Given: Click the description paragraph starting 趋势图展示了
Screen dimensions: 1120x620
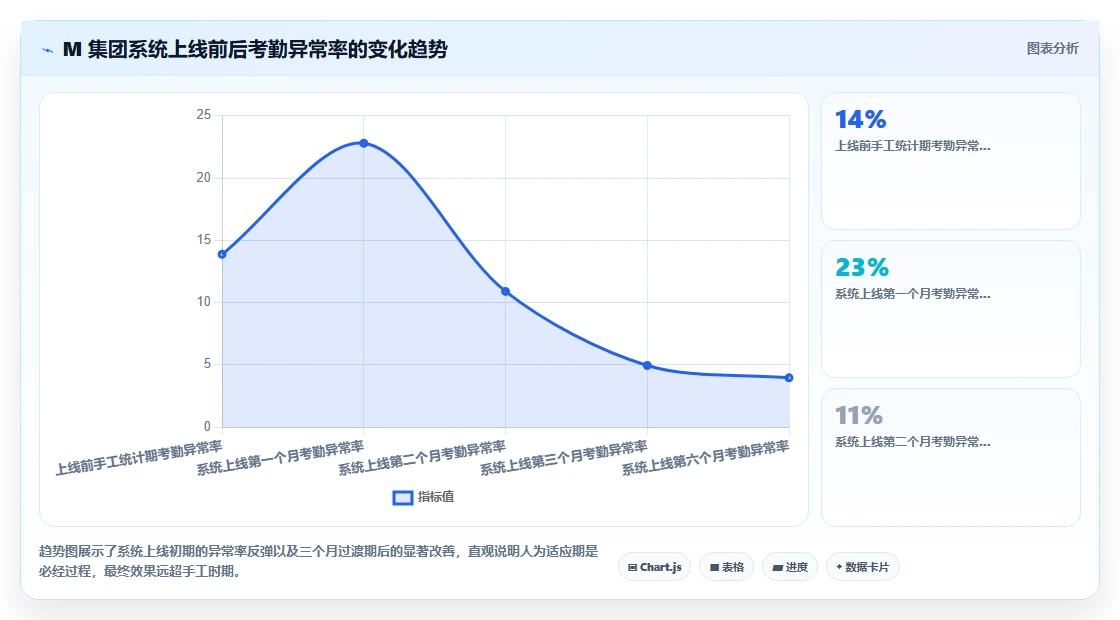Looking at the screenshot, I should pyautogui.click(x=319, y=561).
